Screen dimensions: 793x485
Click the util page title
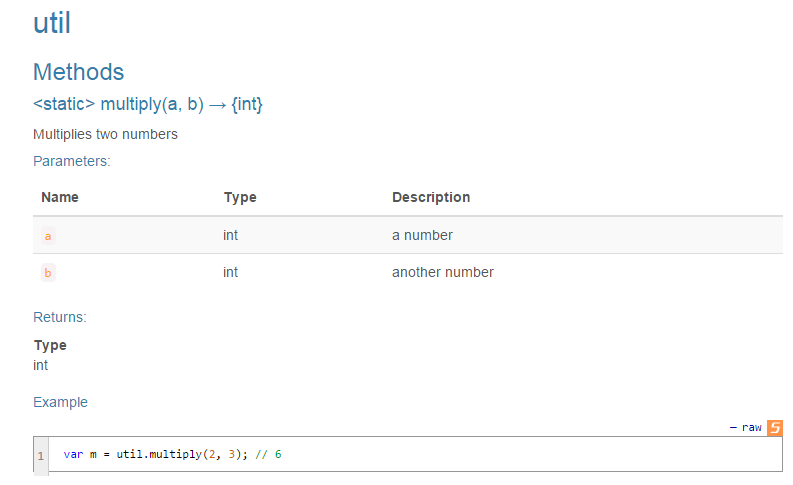[x=52, y=23]
